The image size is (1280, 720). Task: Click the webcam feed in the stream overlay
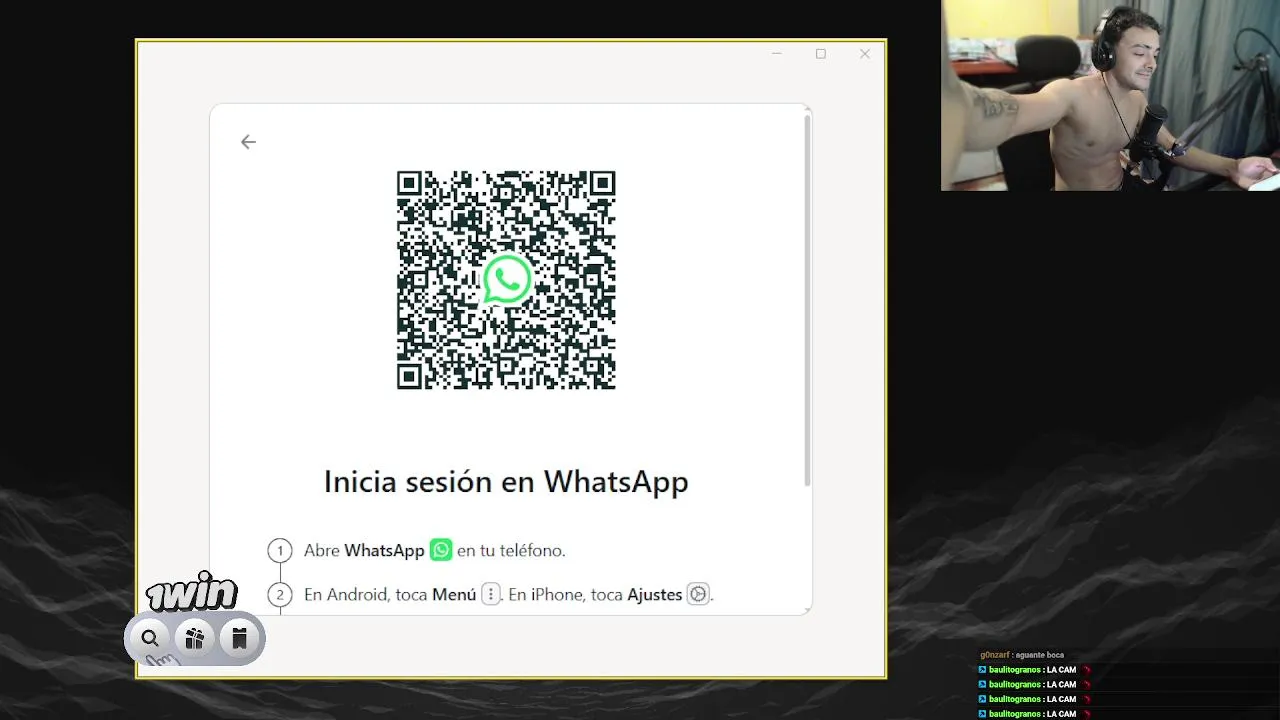tap(1110, 95)
